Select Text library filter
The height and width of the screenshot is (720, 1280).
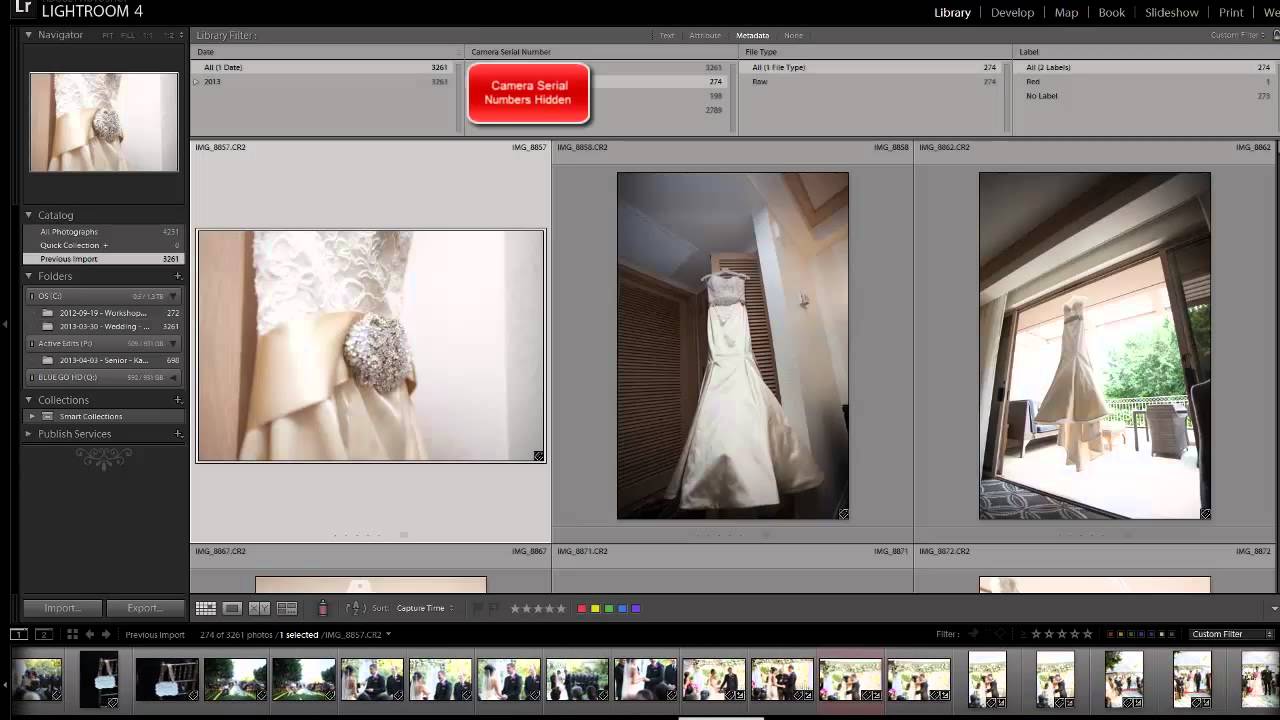667,36
